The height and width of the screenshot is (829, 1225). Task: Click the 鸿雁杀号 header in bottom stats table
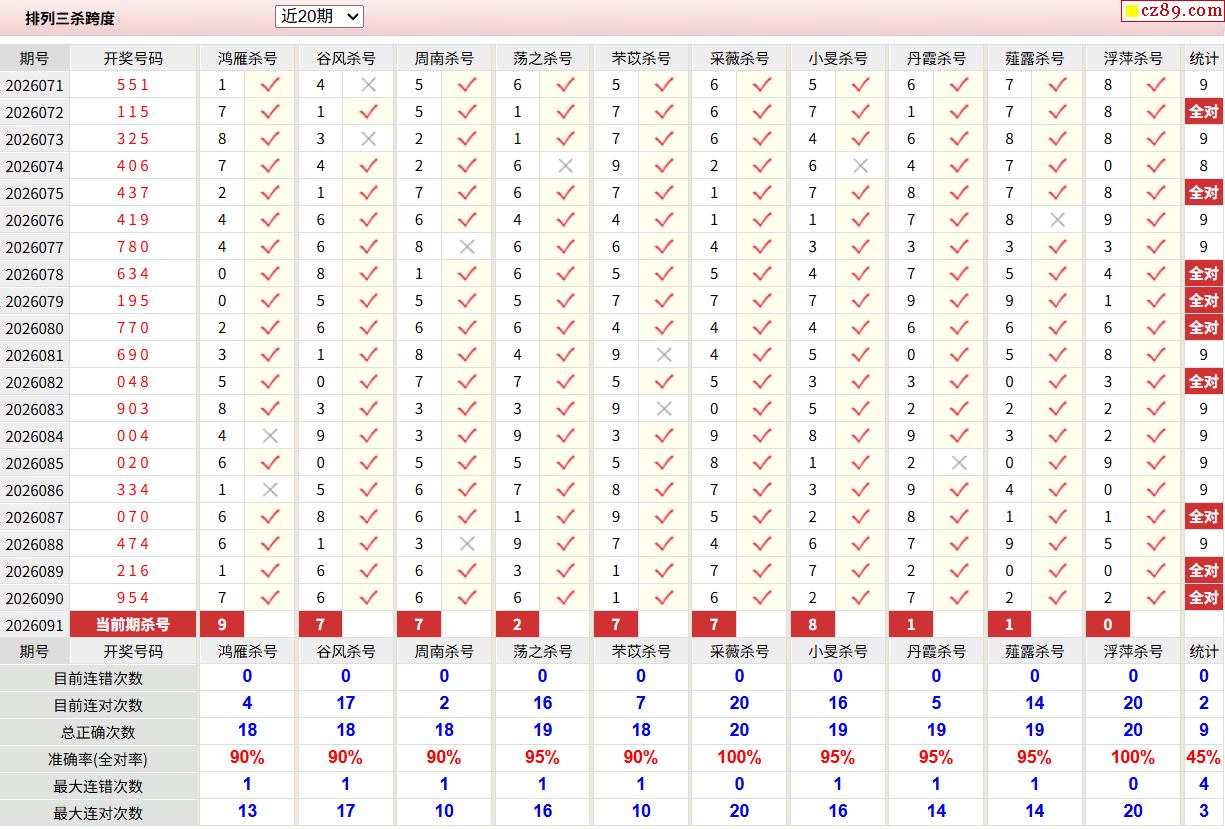(x=247, y=651)
